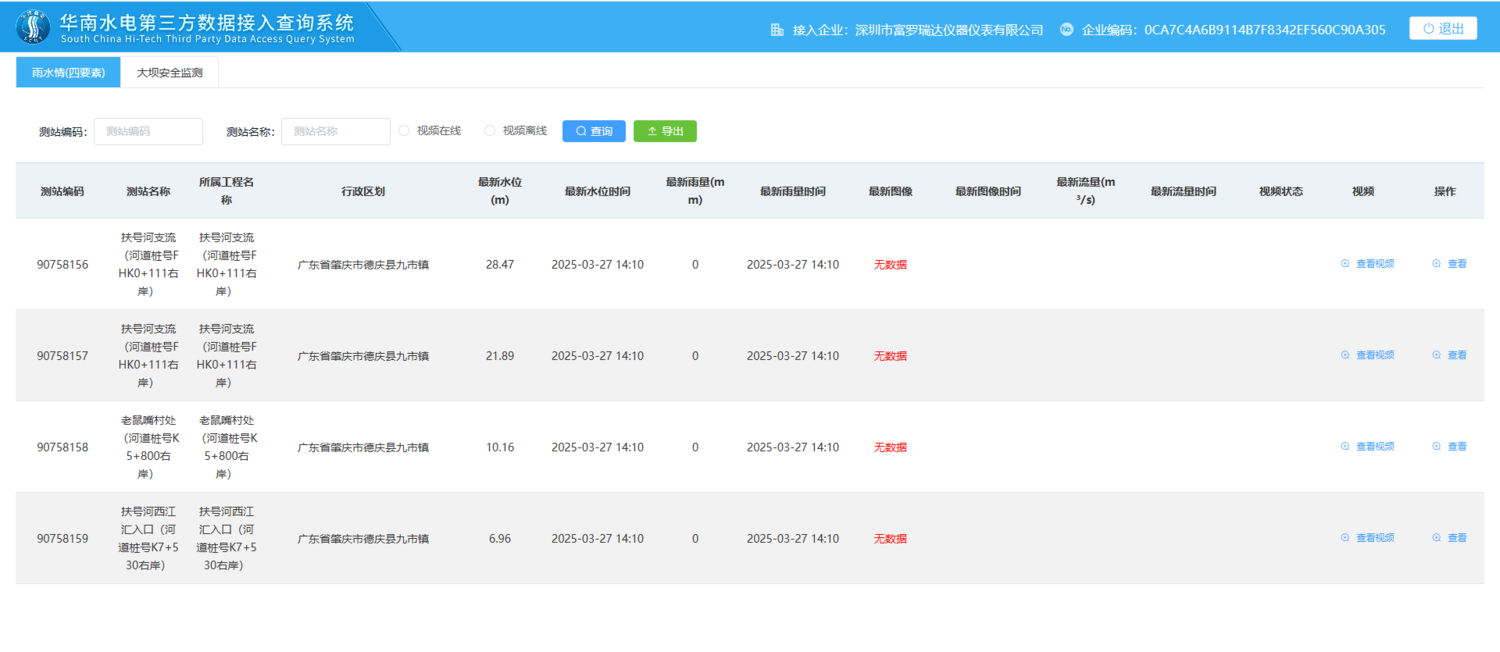
Task: Click 查看 in 操作 column for station 90758157
Action: pyautogui.click(x=1449, y=355)
